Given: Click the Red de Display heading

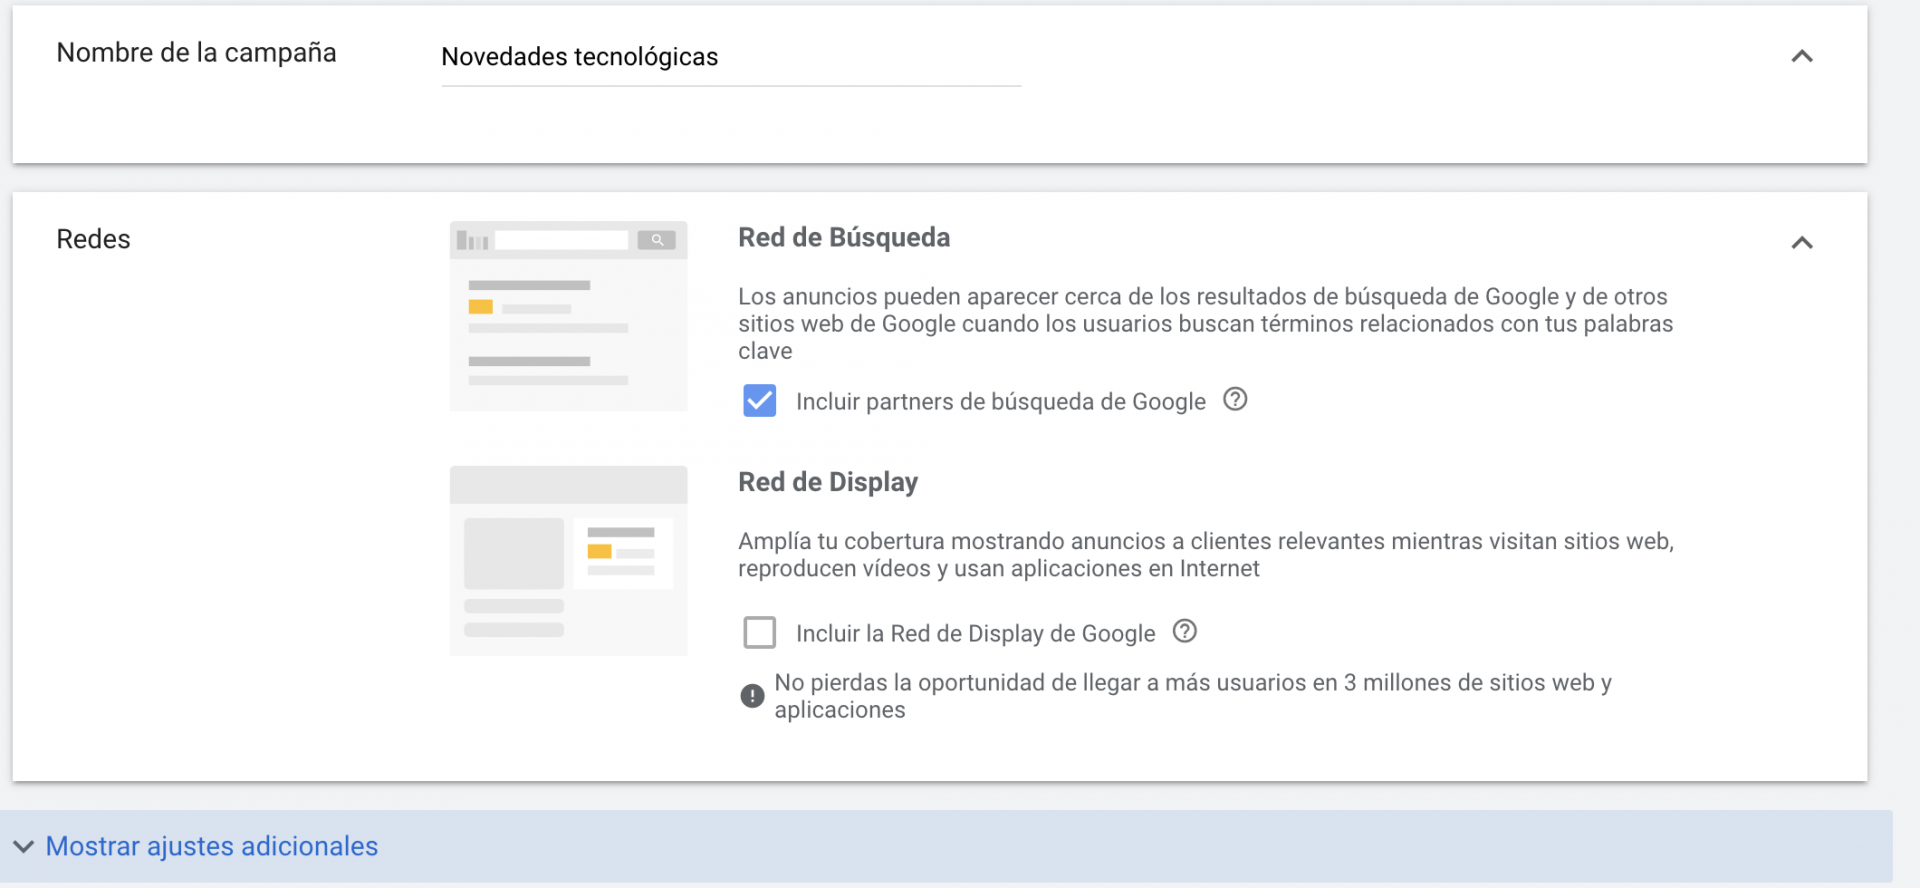Looking at the screenshot, I should pyautogui.click(x=828, y=482).
